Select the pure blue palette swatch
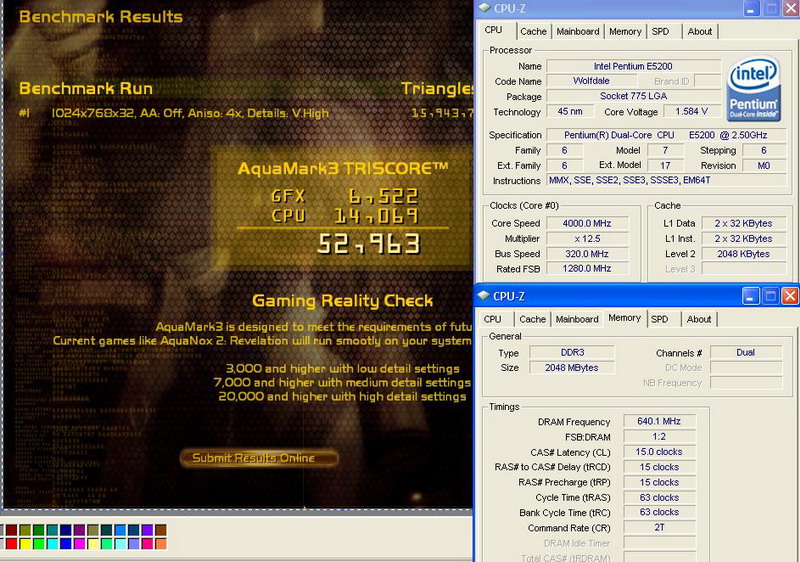800x562 pixels. [66, 544]
